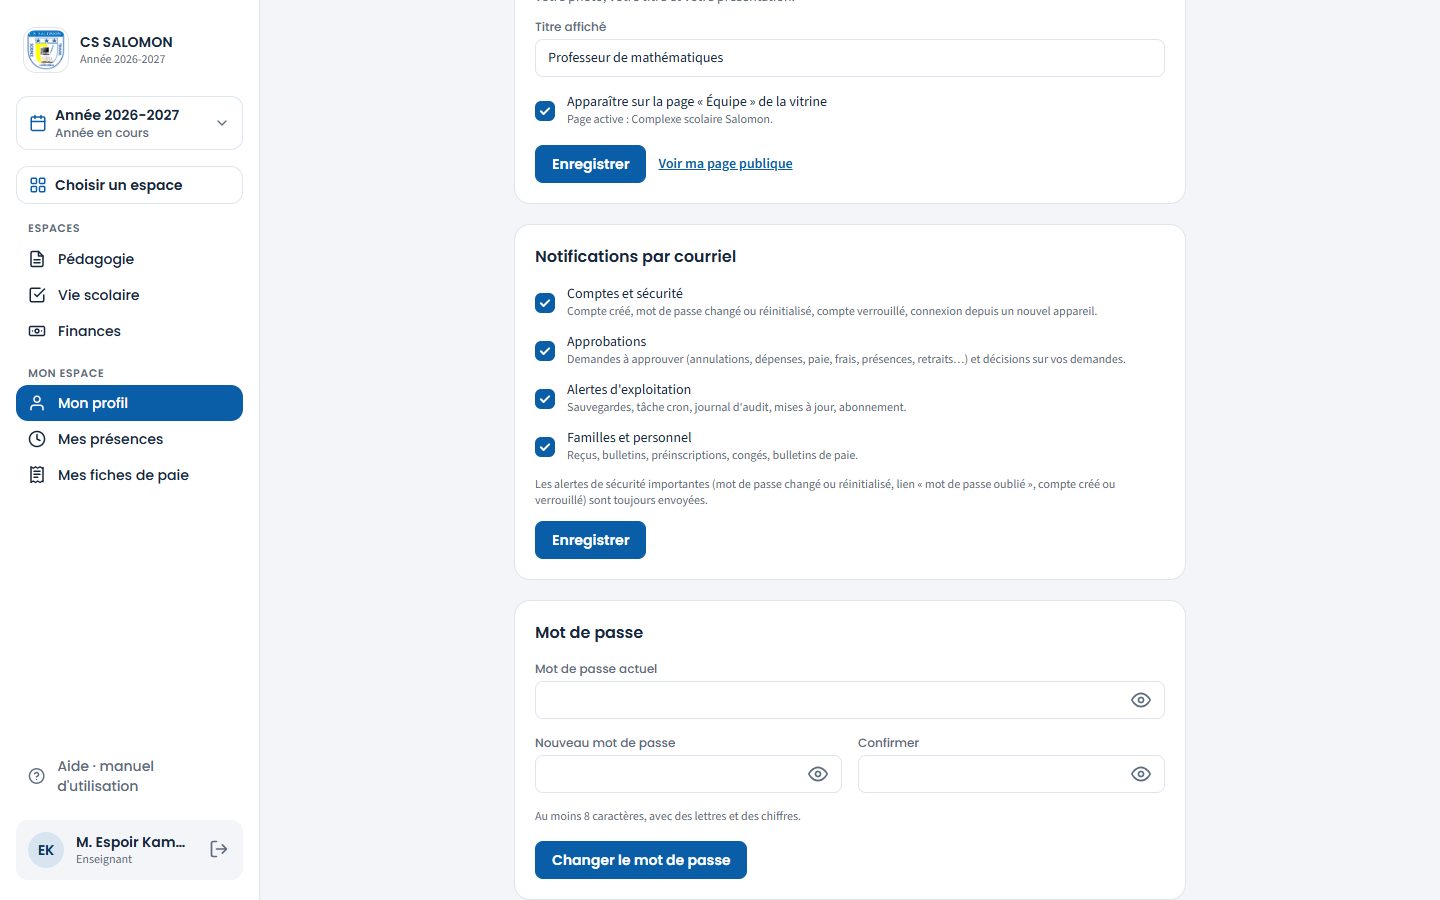Image resolution: width=1440 pixels, height=900 pixels.
Task: Click the Au moins 8 caractères hint text
Action: [x=668, y=816]
